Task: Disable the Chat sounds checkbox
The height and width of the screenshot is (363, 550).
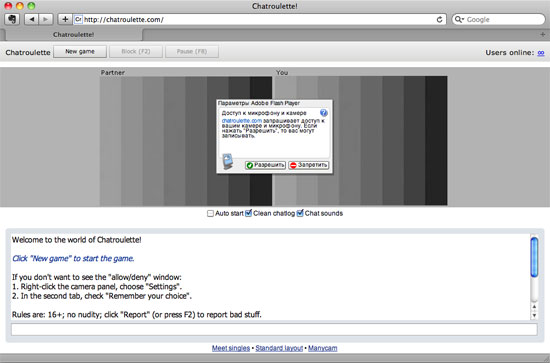Action: (x=300, y=213)
